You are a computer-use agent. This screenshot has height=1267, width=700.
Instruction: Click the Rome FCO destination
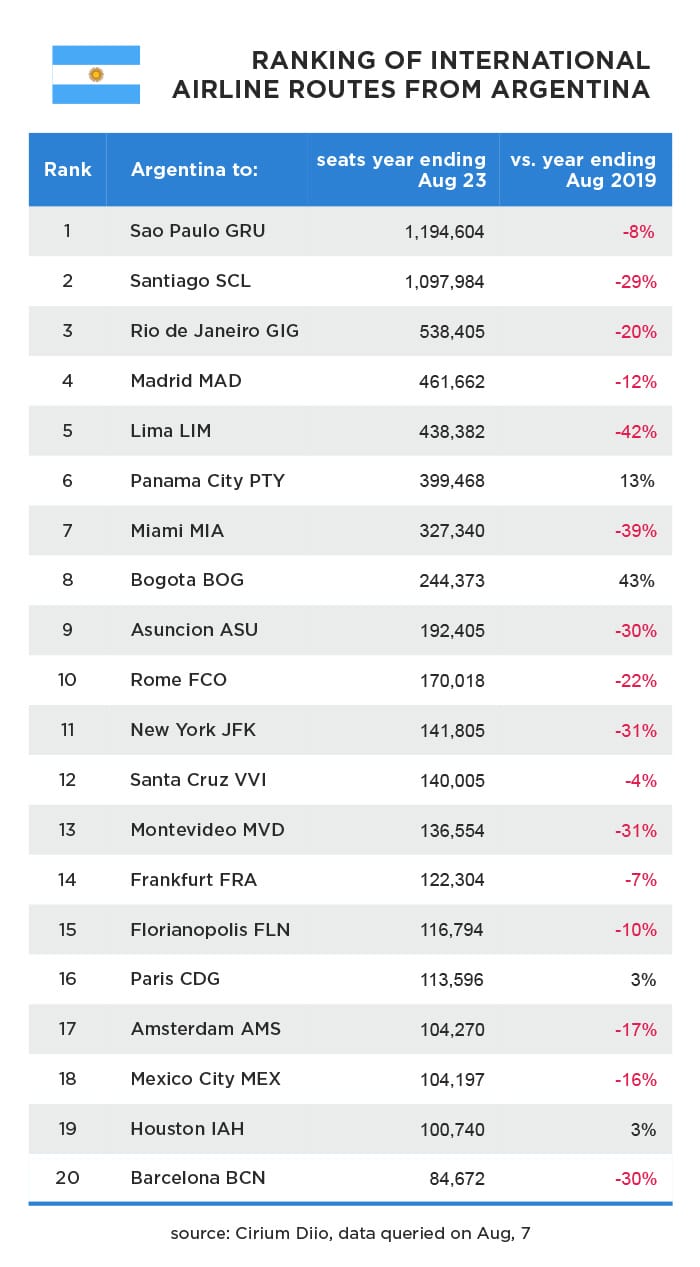point(179,680)
